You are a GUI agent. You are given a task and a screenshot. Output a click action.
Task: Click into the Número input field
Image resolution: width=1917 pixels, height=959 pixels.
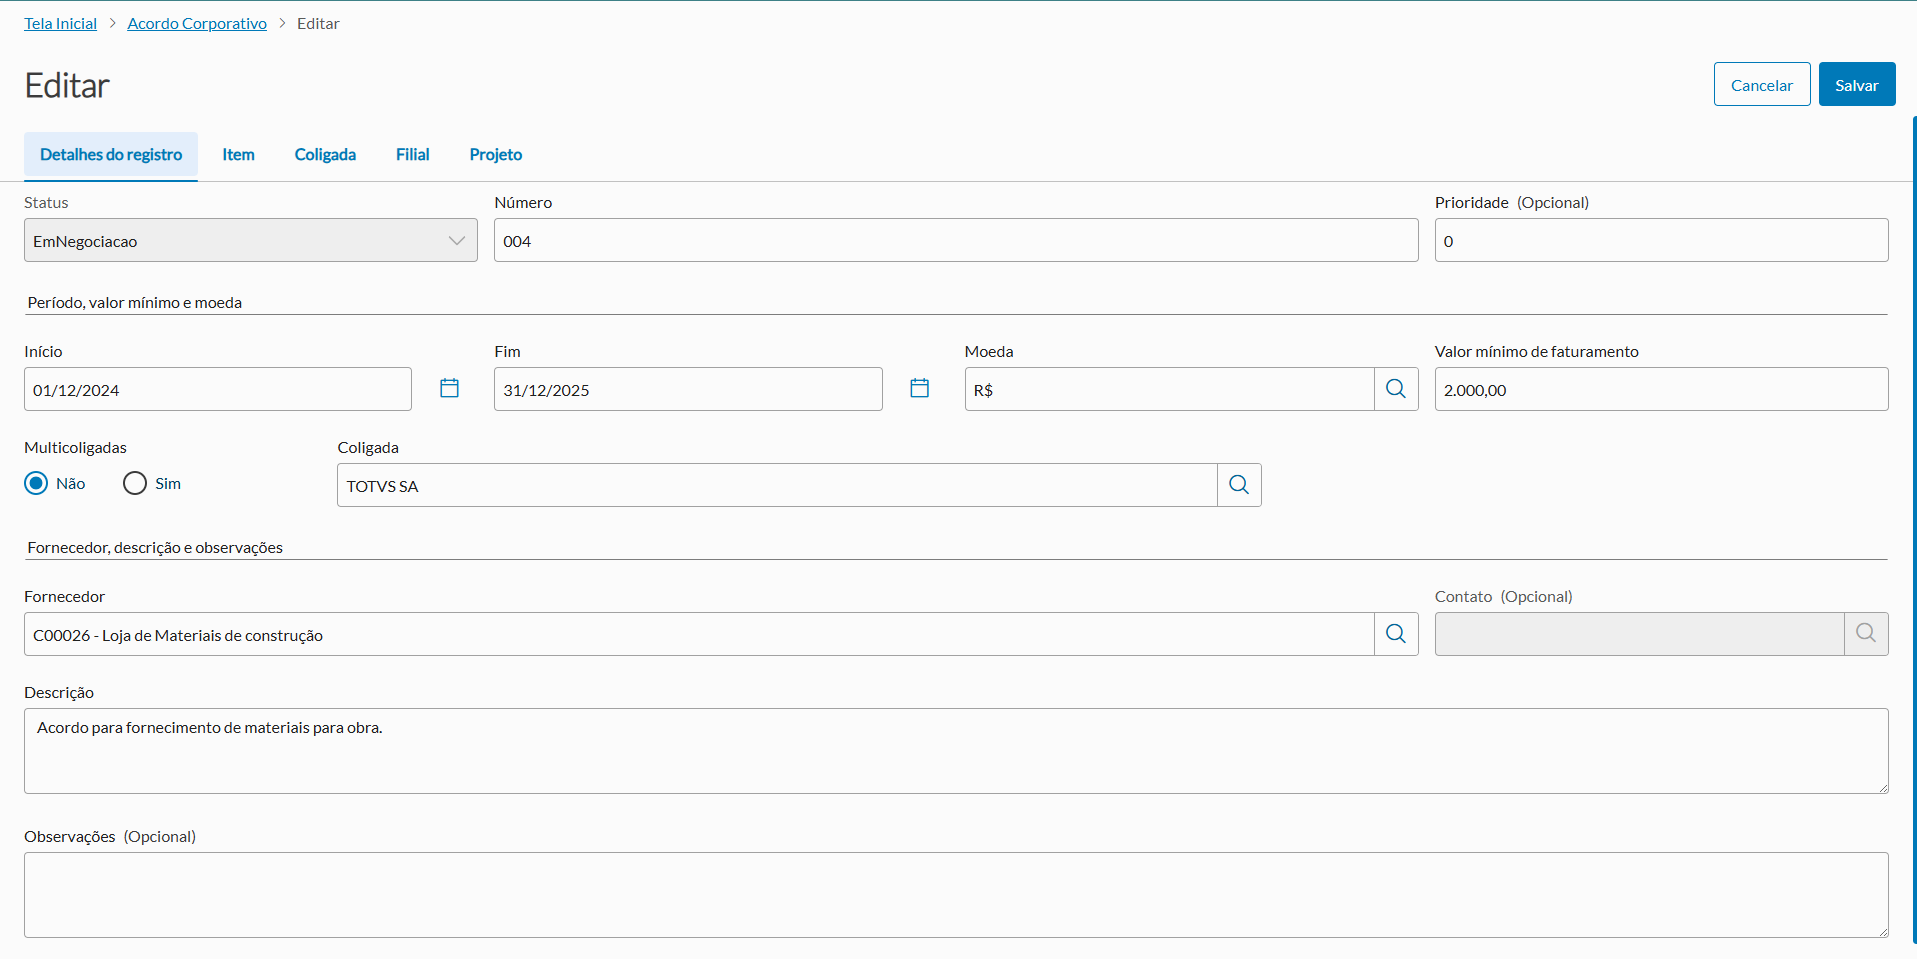[x=955, y=241]
